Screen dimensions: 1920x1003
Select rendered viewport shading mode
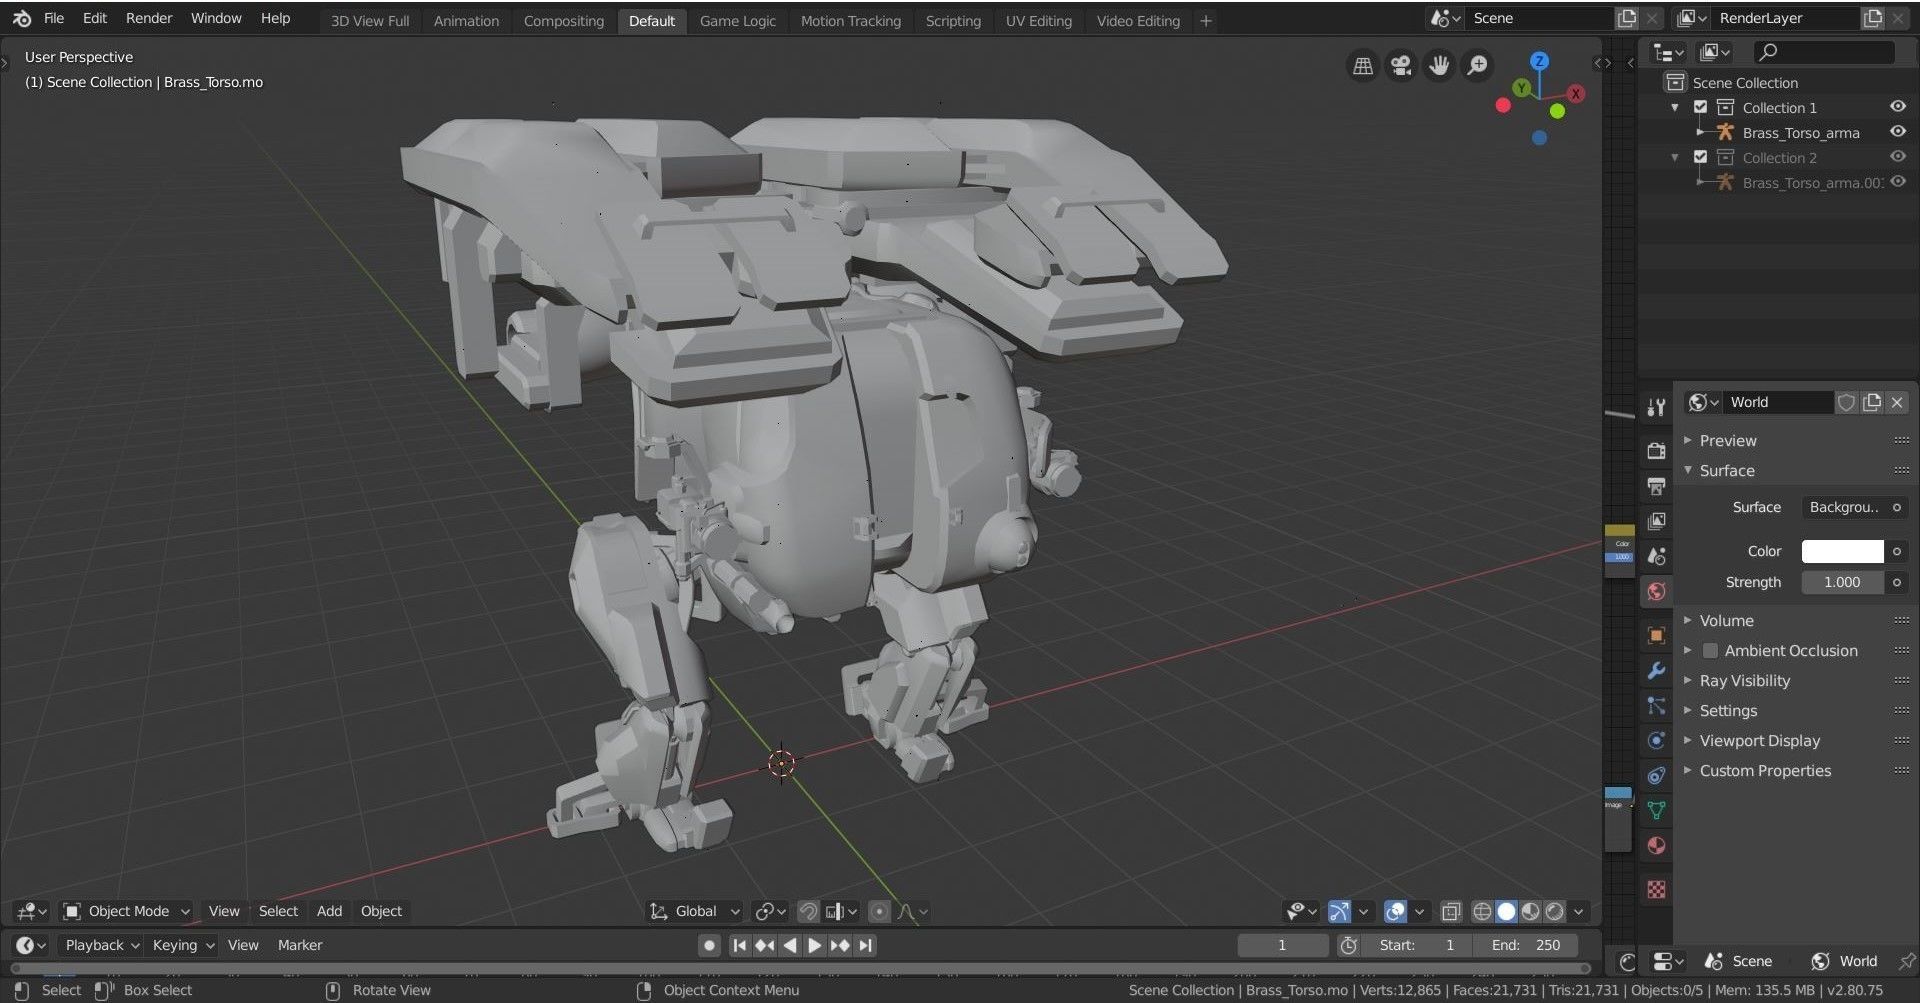point(1554,911)
